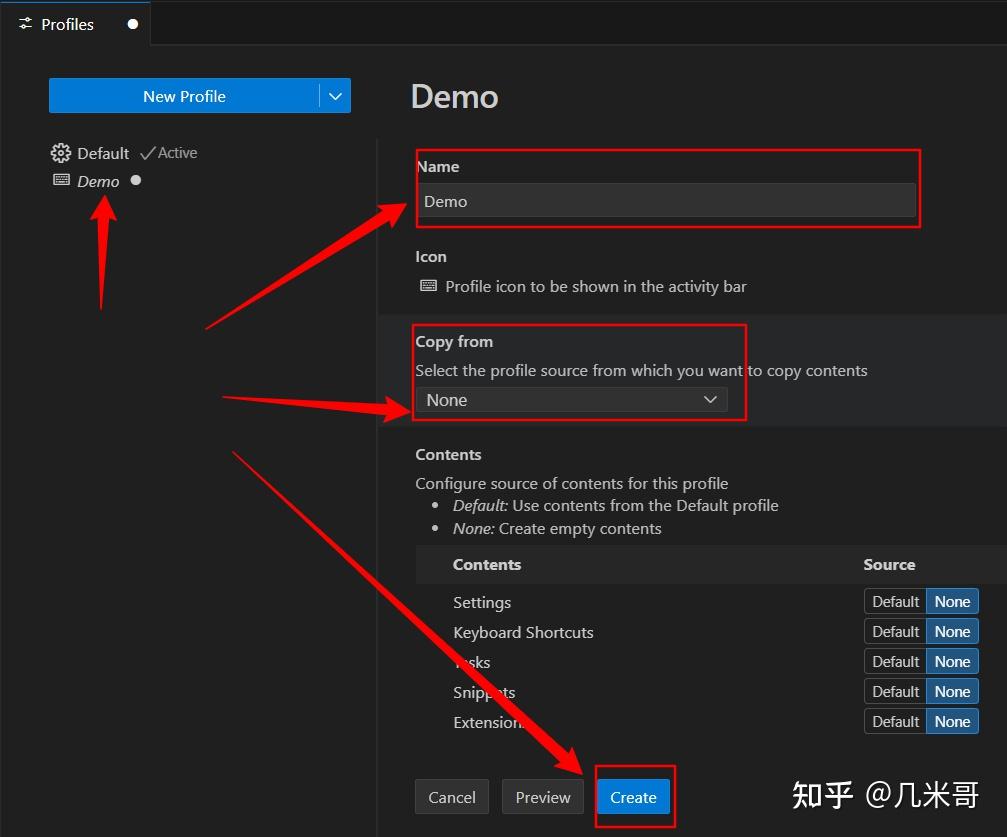Click the Default profile gear icon

(59, 152)
